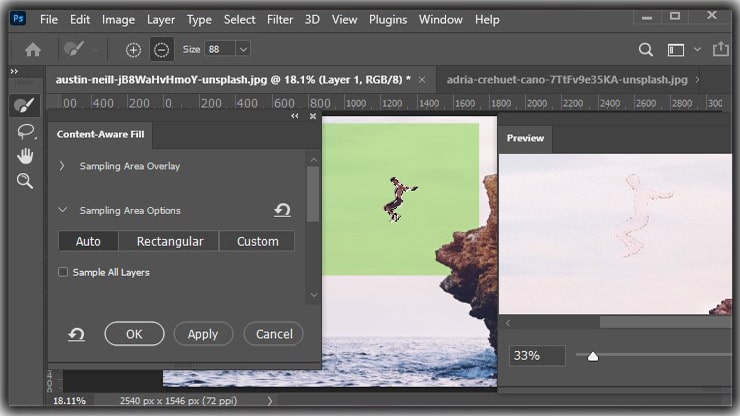Open the Help menu

pos(487,20)
